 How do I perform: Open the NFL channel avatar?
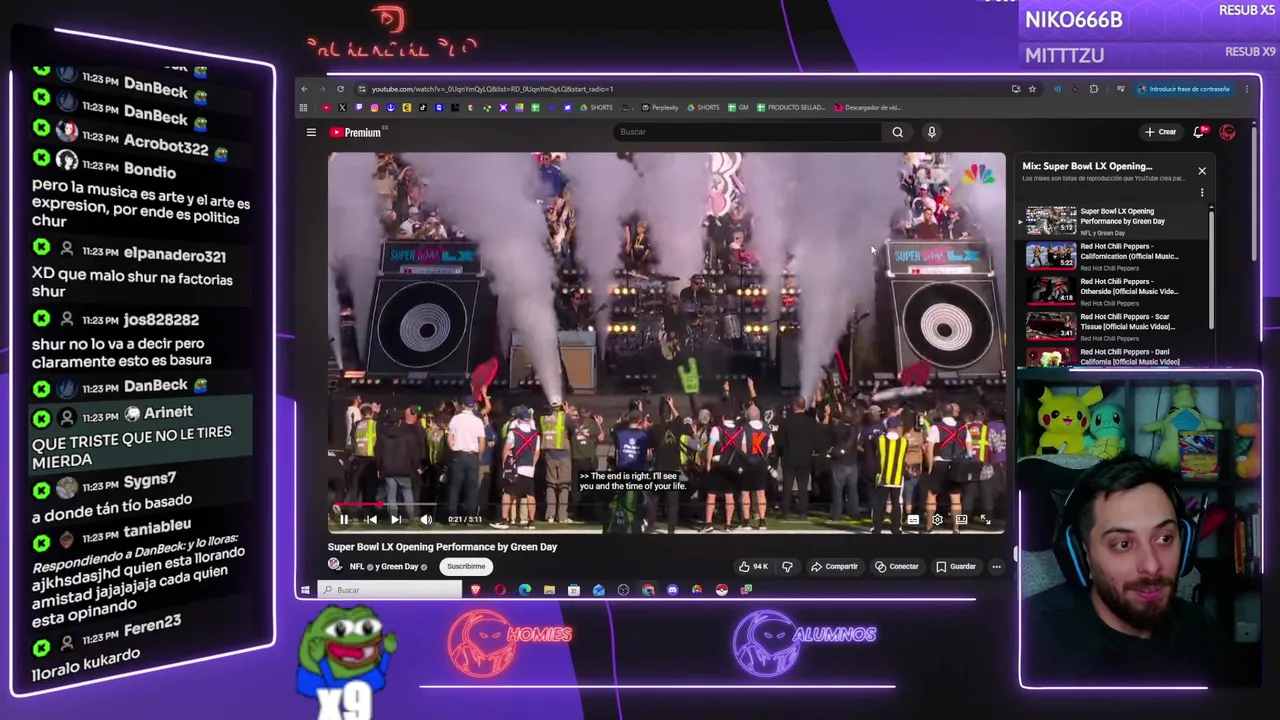click(x=335, y=566)
